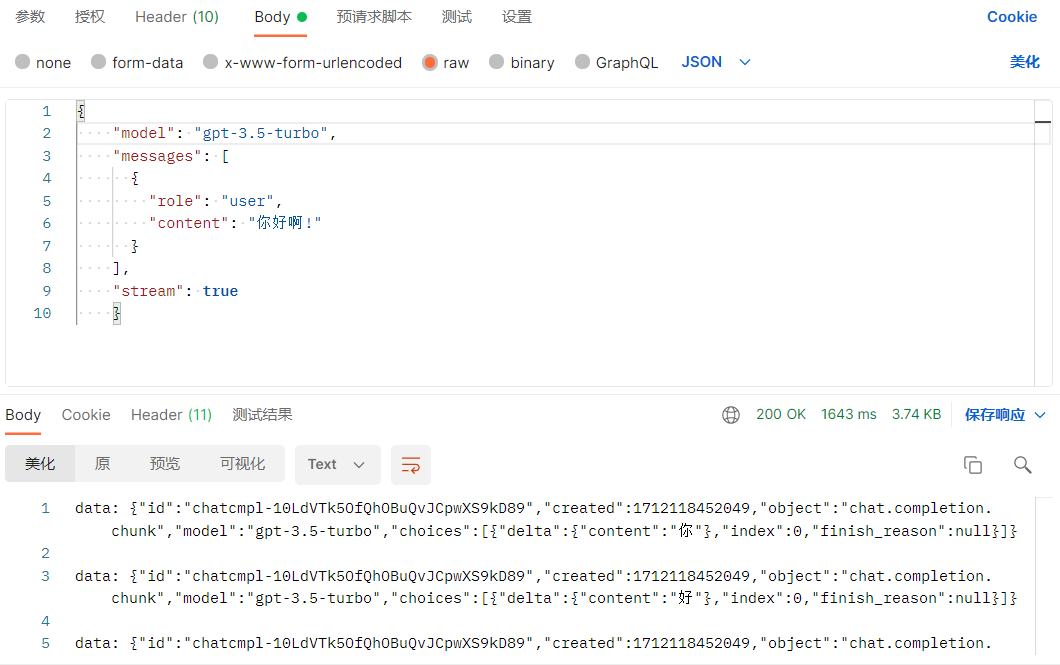The image size is (1060, 665).
Task: Click the "stream": true line in editor
Action: [175, 291]
